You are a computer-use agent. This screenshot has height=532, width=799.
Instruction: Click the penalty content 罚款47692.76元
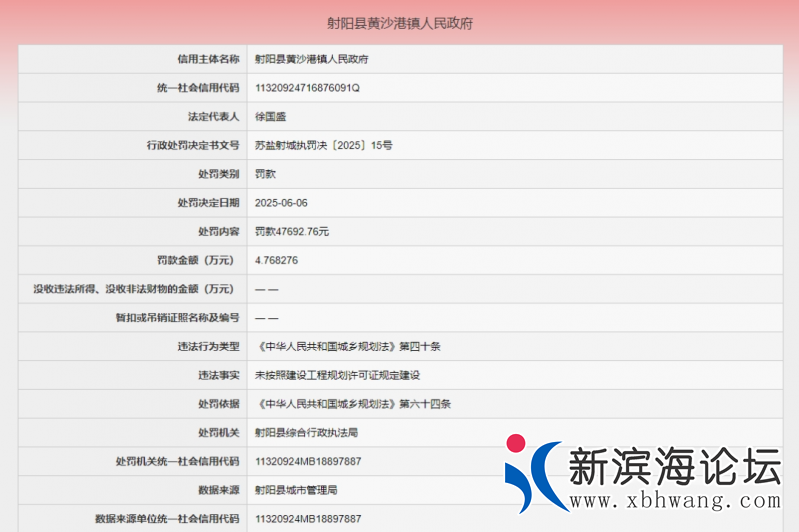(292, 231)
